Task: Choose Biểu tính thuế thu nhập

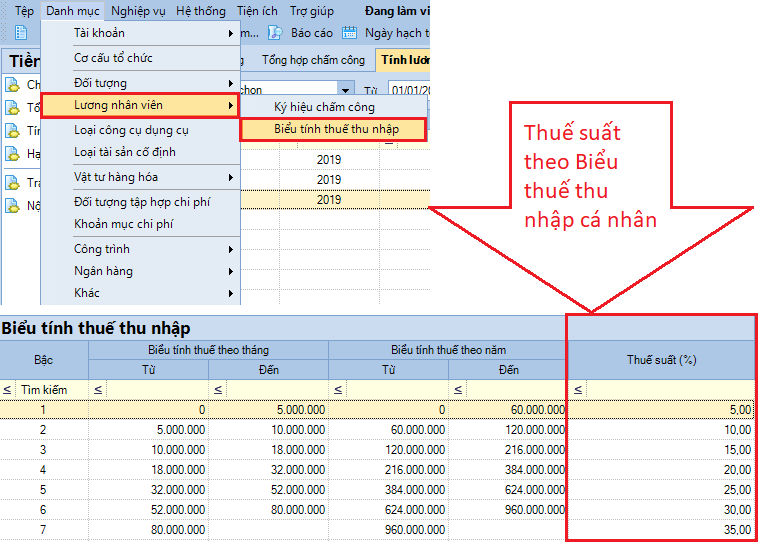Action: pos(333,129)
